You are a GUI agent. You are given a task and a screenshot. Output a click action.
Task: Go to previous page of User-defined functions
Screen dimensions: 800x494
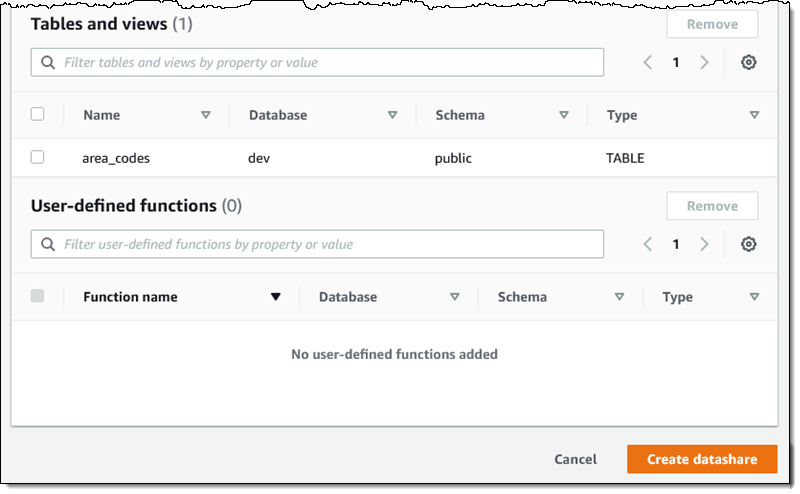(647, 244)
